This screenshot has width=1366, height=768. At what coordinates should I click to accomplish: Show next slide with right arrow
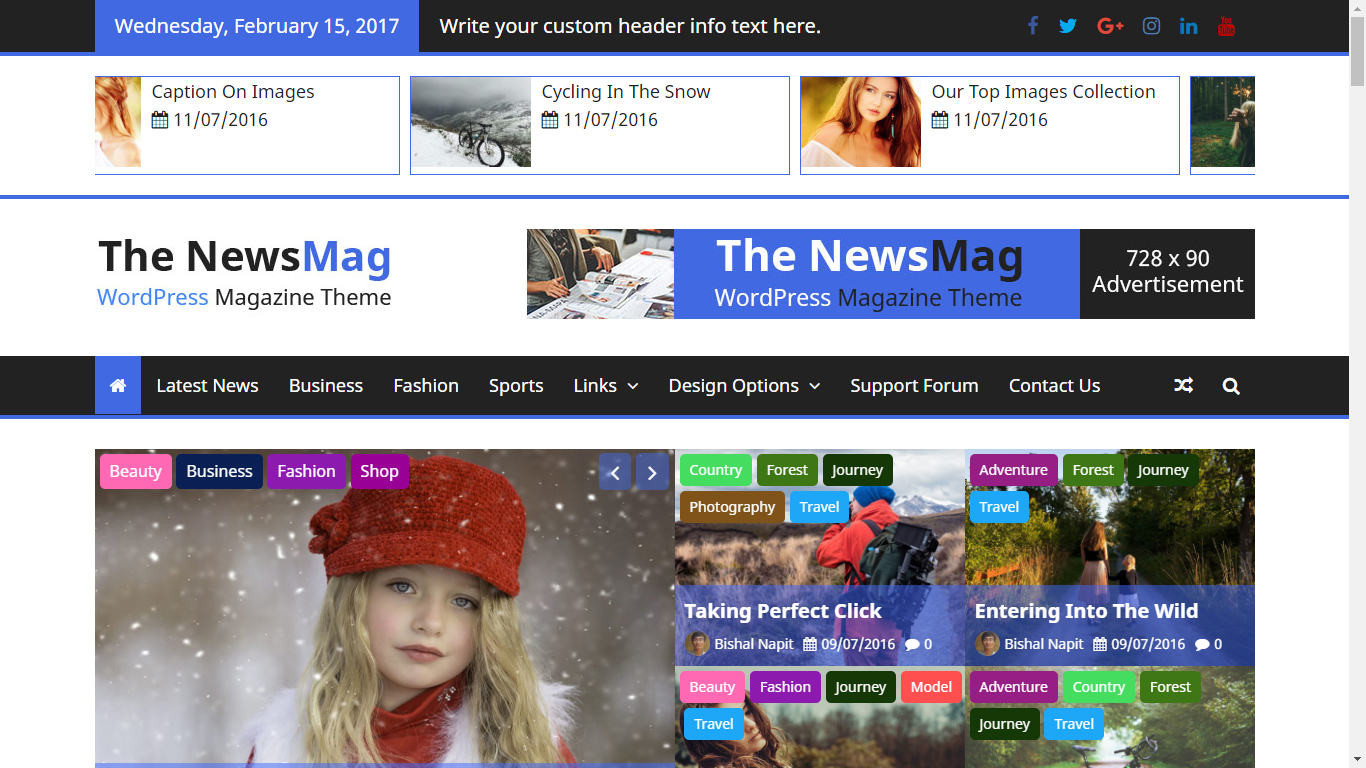[652, 472]
